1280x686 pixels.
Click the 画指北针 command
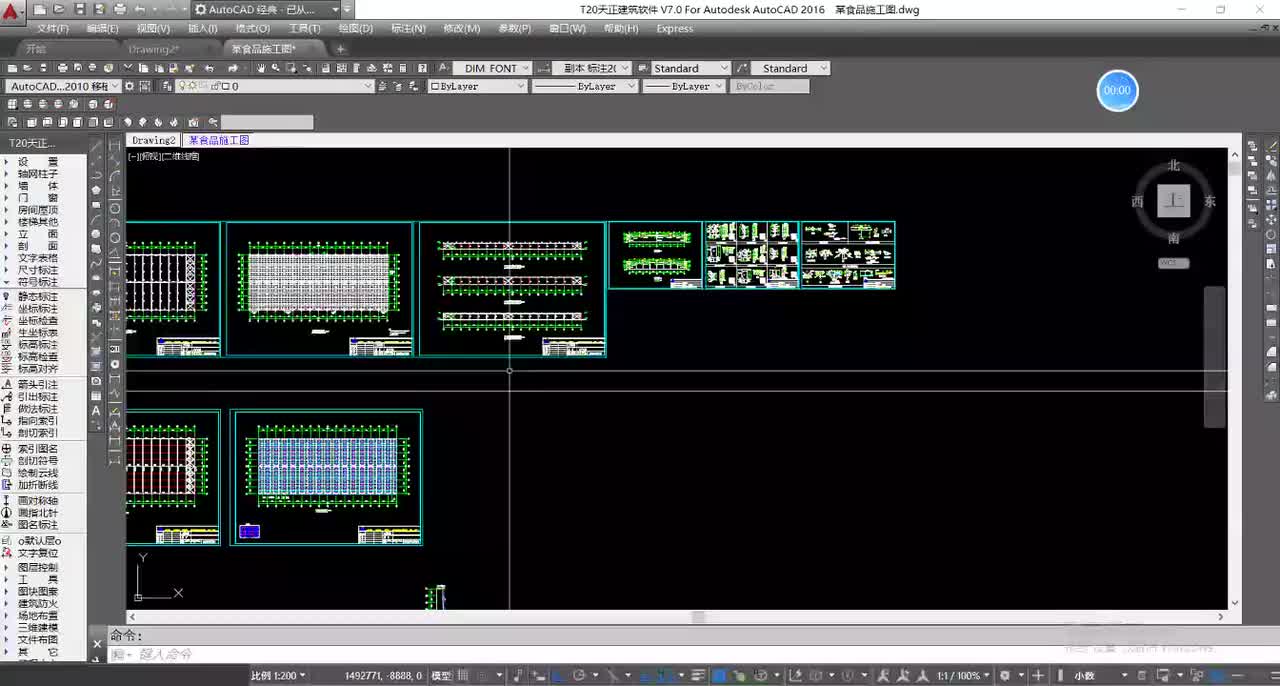[38, 513]
